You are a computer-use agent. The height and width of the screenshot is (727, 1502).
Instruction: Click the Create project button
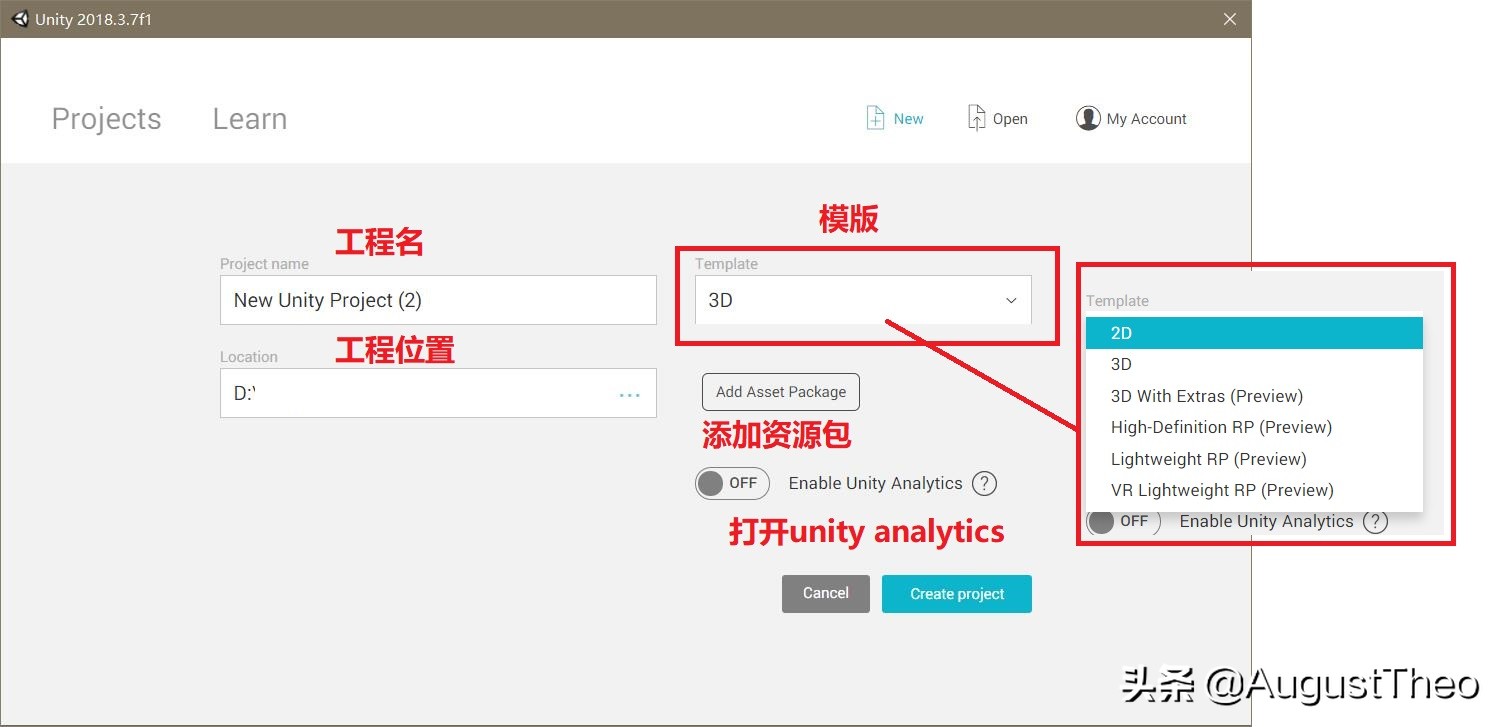pos(957,594)
